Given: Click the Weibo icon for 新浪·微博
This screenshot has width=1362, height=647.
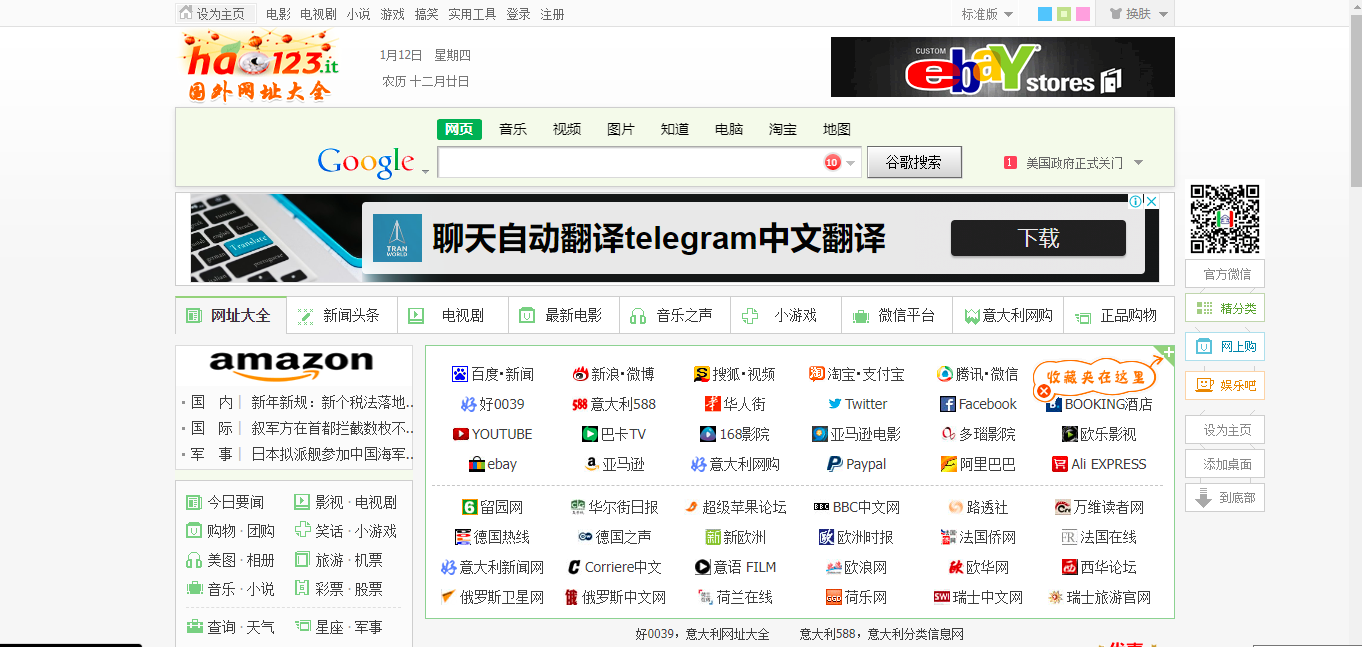Looking at the screenshot, I should point(580,374).
